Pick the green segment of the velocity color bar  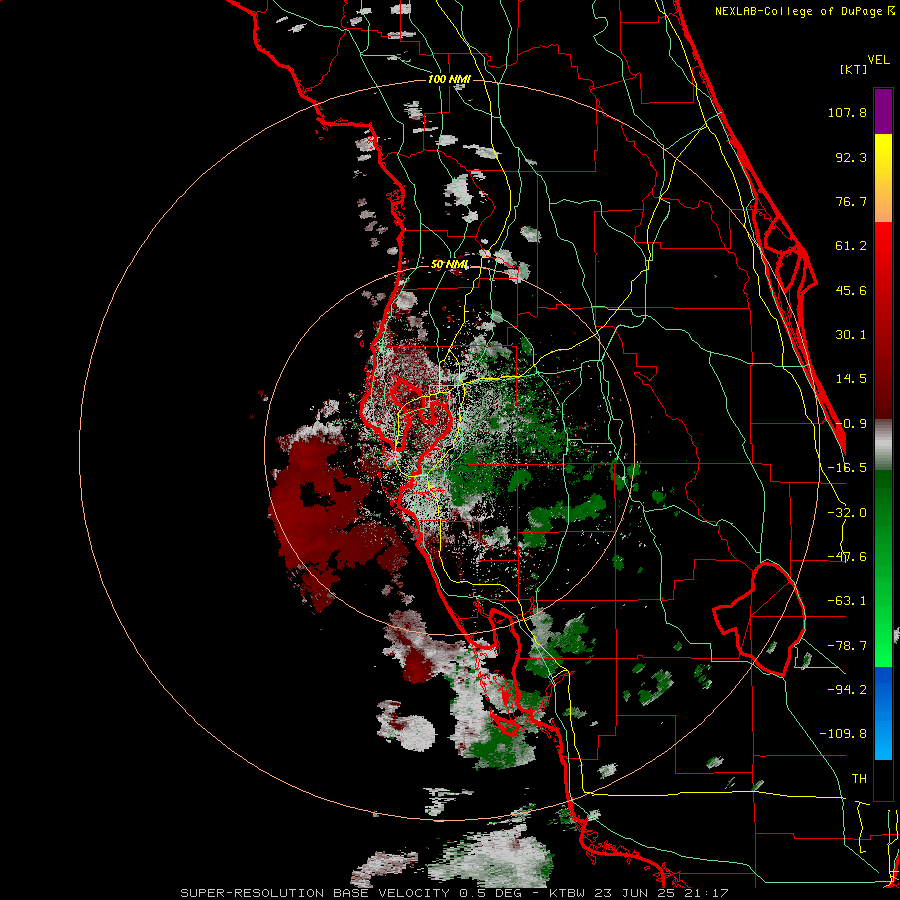(883, 568)
